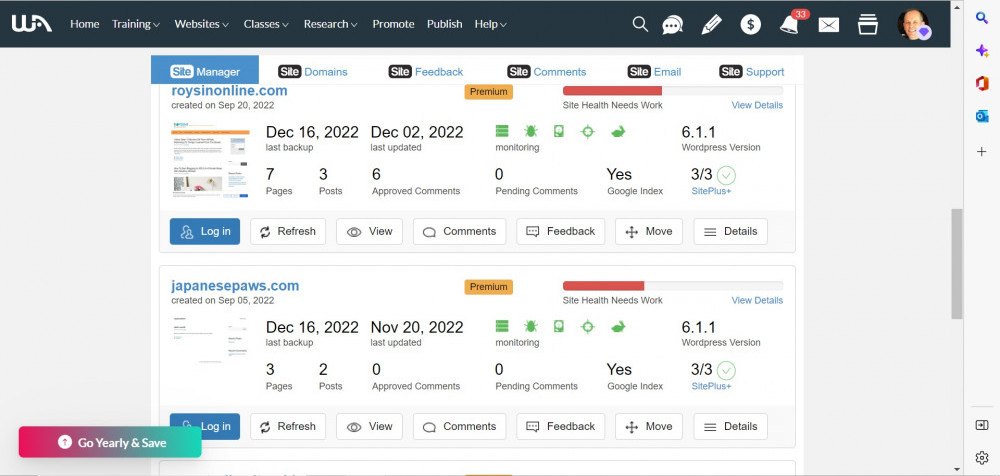The width and height of the screenshot is (1000, 476).
Task: Move the roysinonline.com site
Action: [649, 232]
